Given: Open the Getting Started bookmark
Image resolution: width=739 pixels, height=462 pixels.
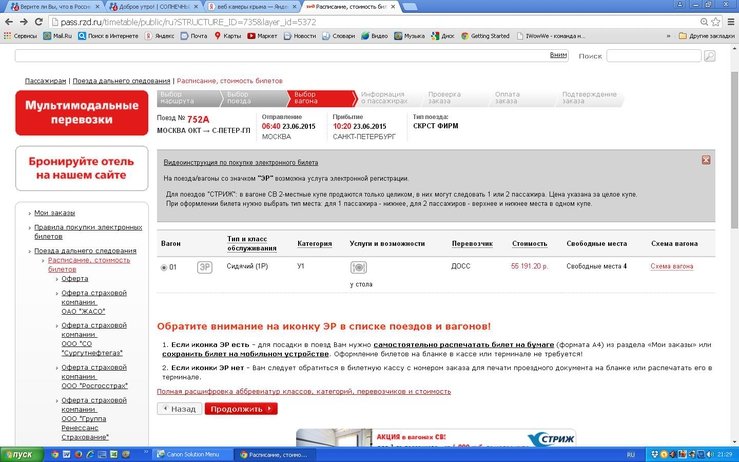Looking at the screenshot, I should point(485,36).
